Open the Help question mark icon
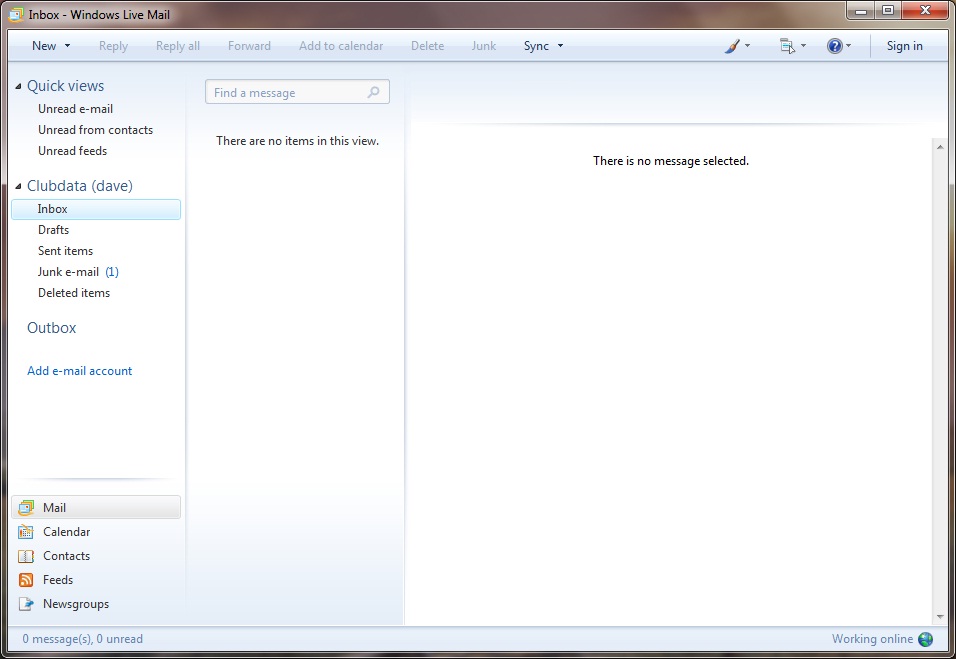956x659 pixels. click(834, 46)
